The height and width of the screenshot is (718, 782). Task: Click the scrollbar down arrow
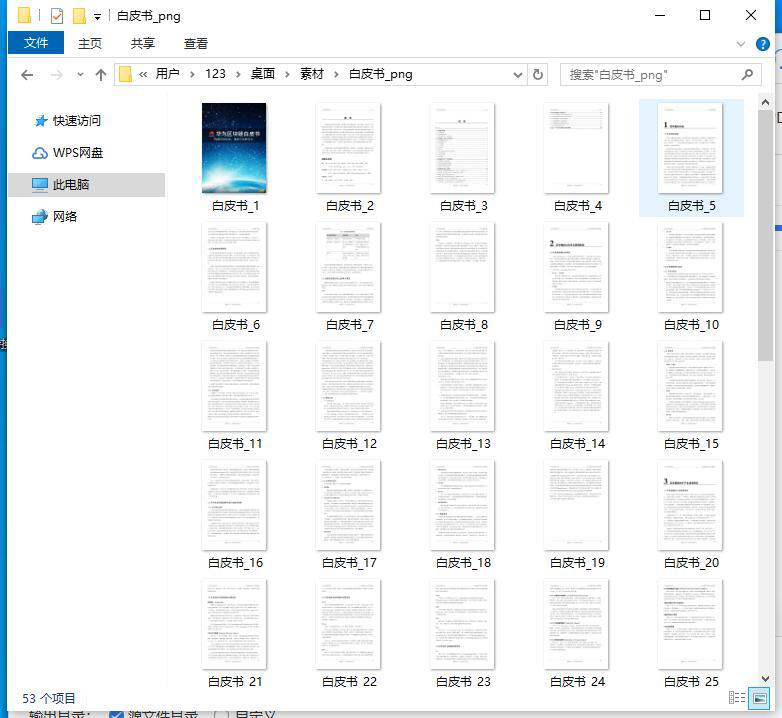coord(766,678)
